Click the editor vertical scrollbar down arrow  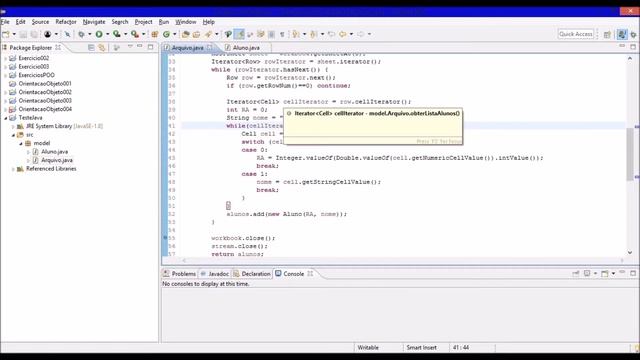tap(630, 253)
